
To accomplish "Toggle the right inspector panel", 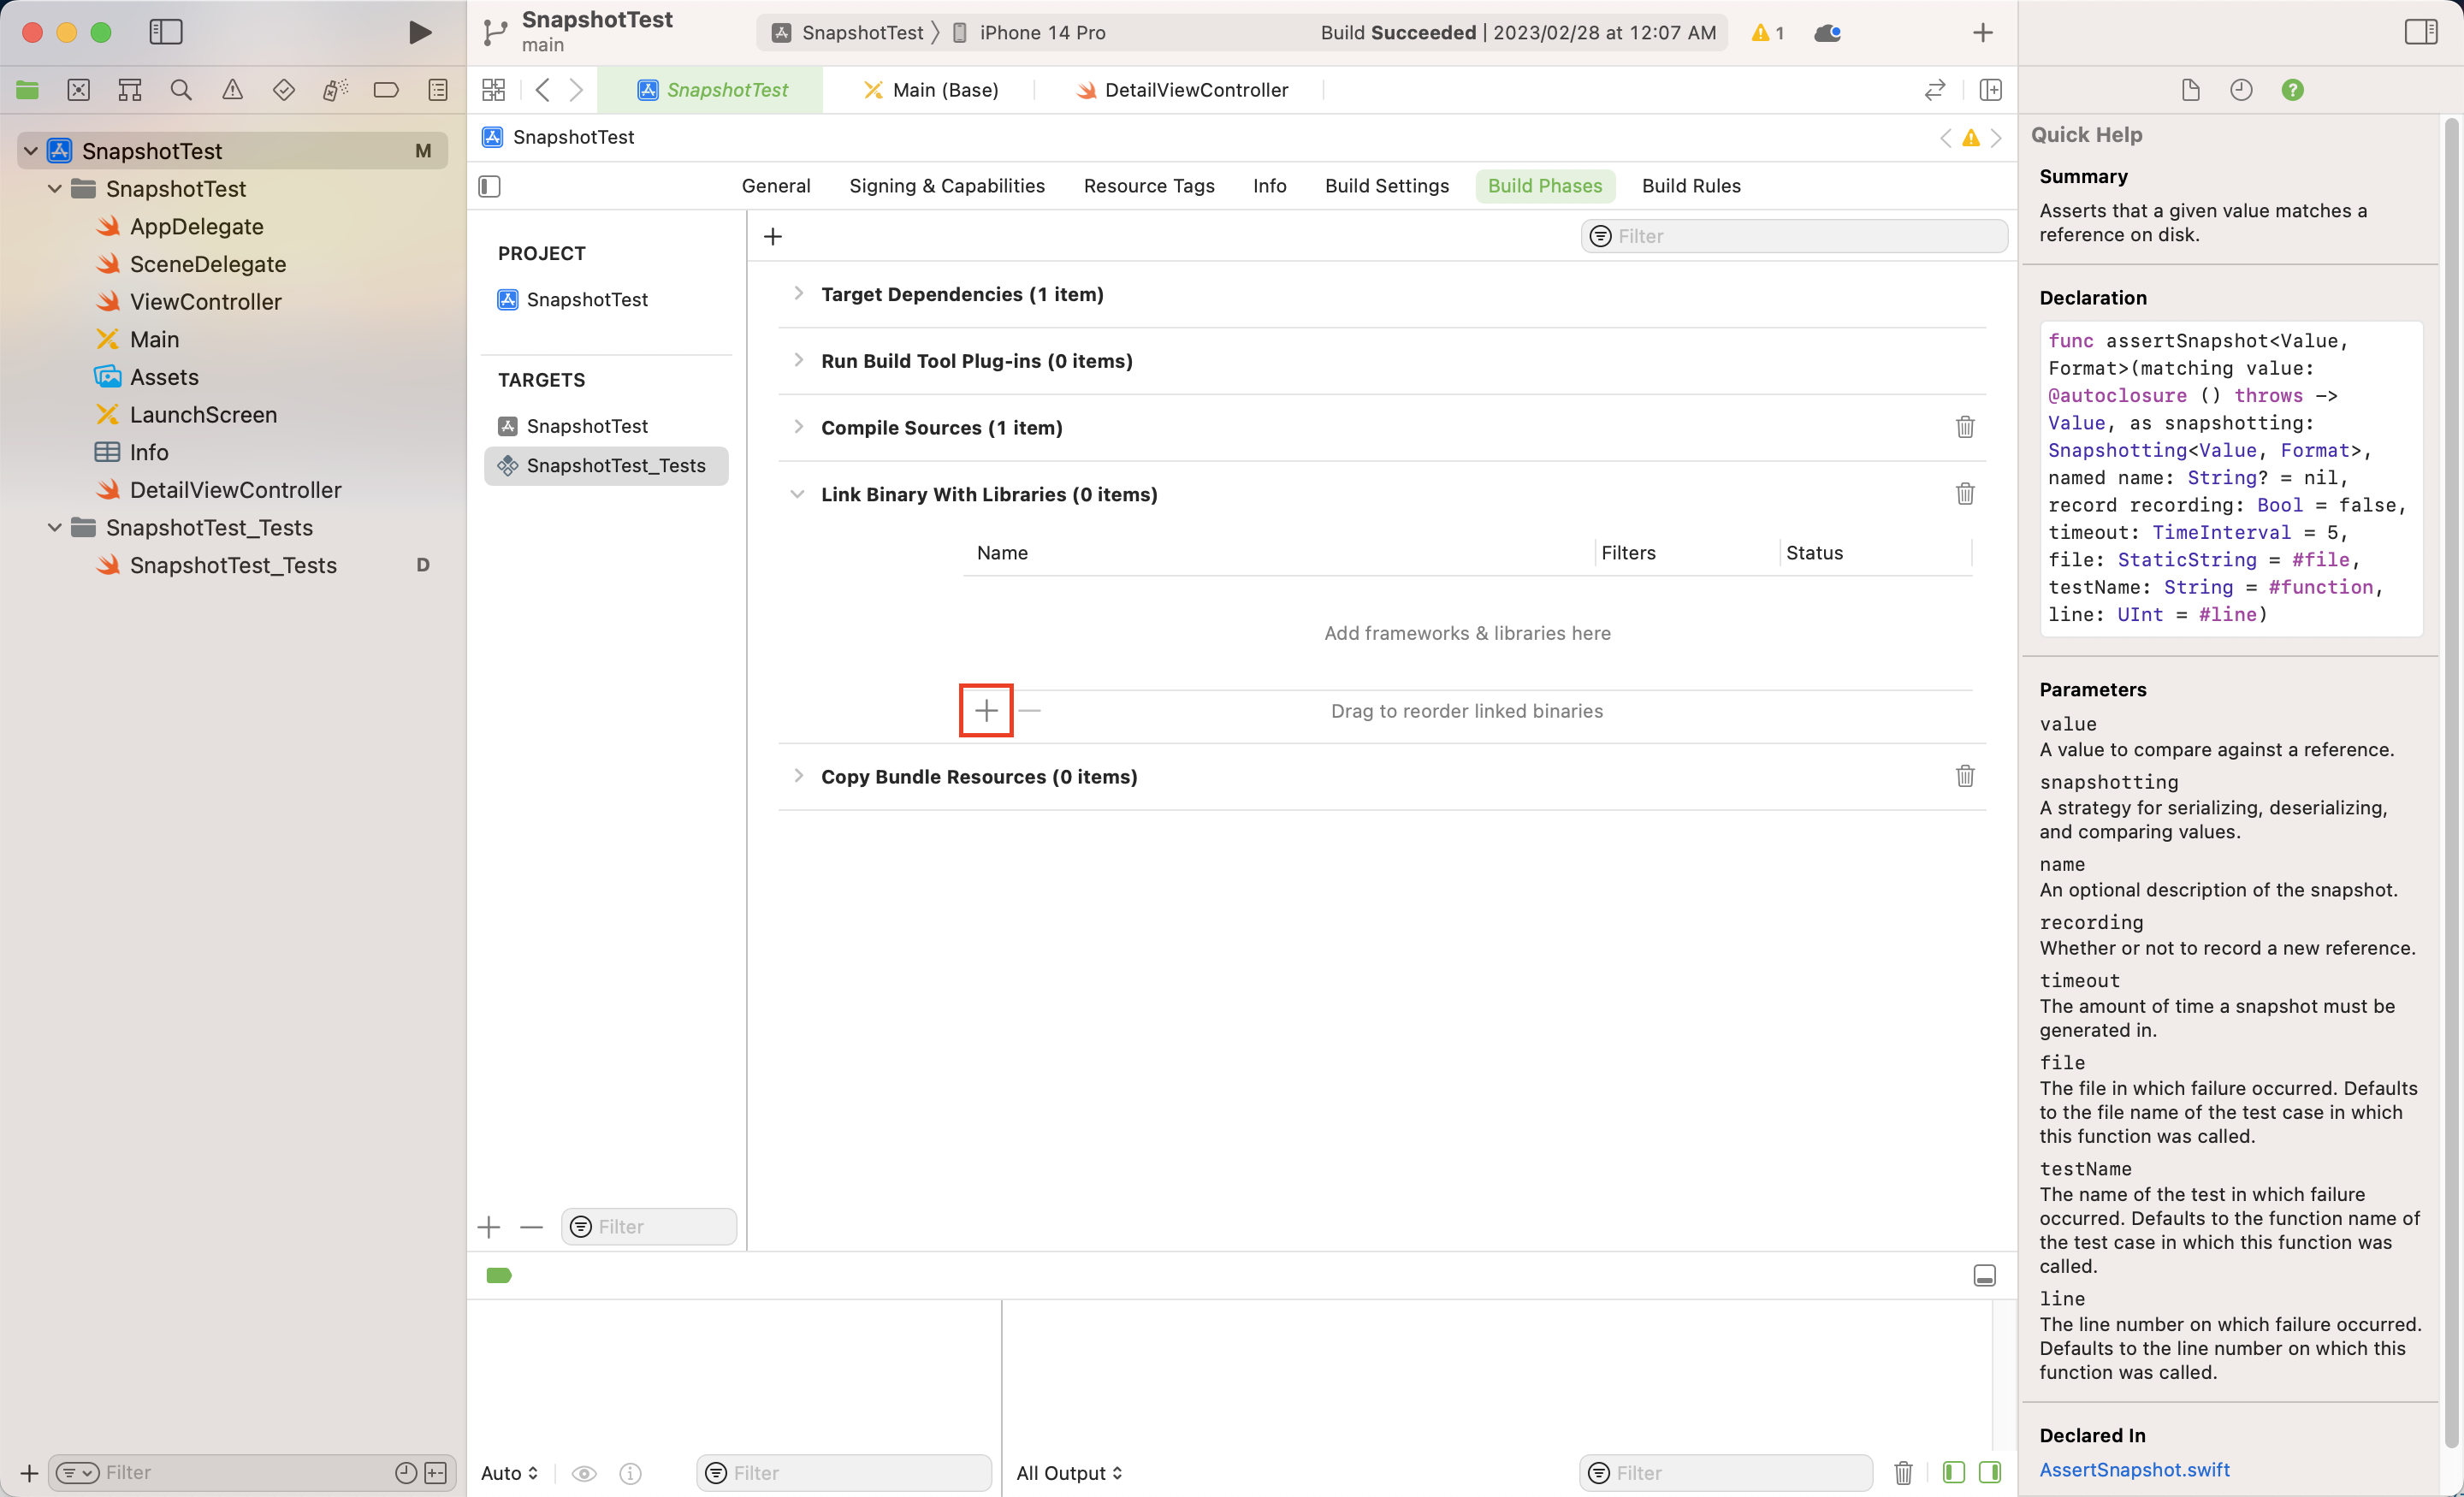I will pos(2420,33).
